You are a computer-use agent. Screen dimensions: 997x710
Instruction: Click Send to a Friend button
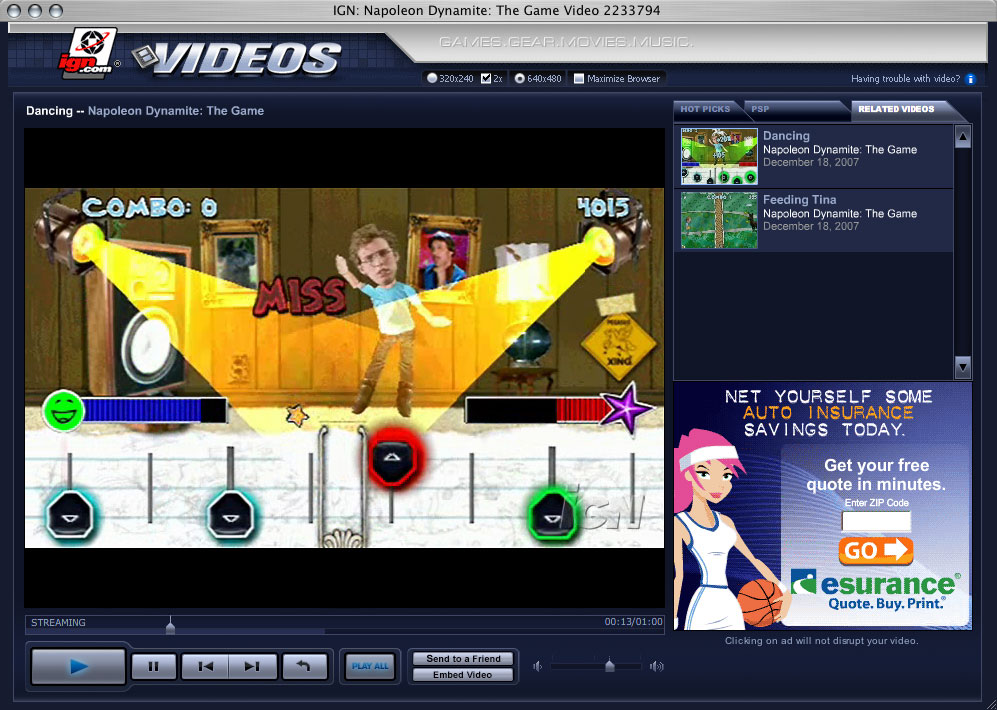point(463,659)
